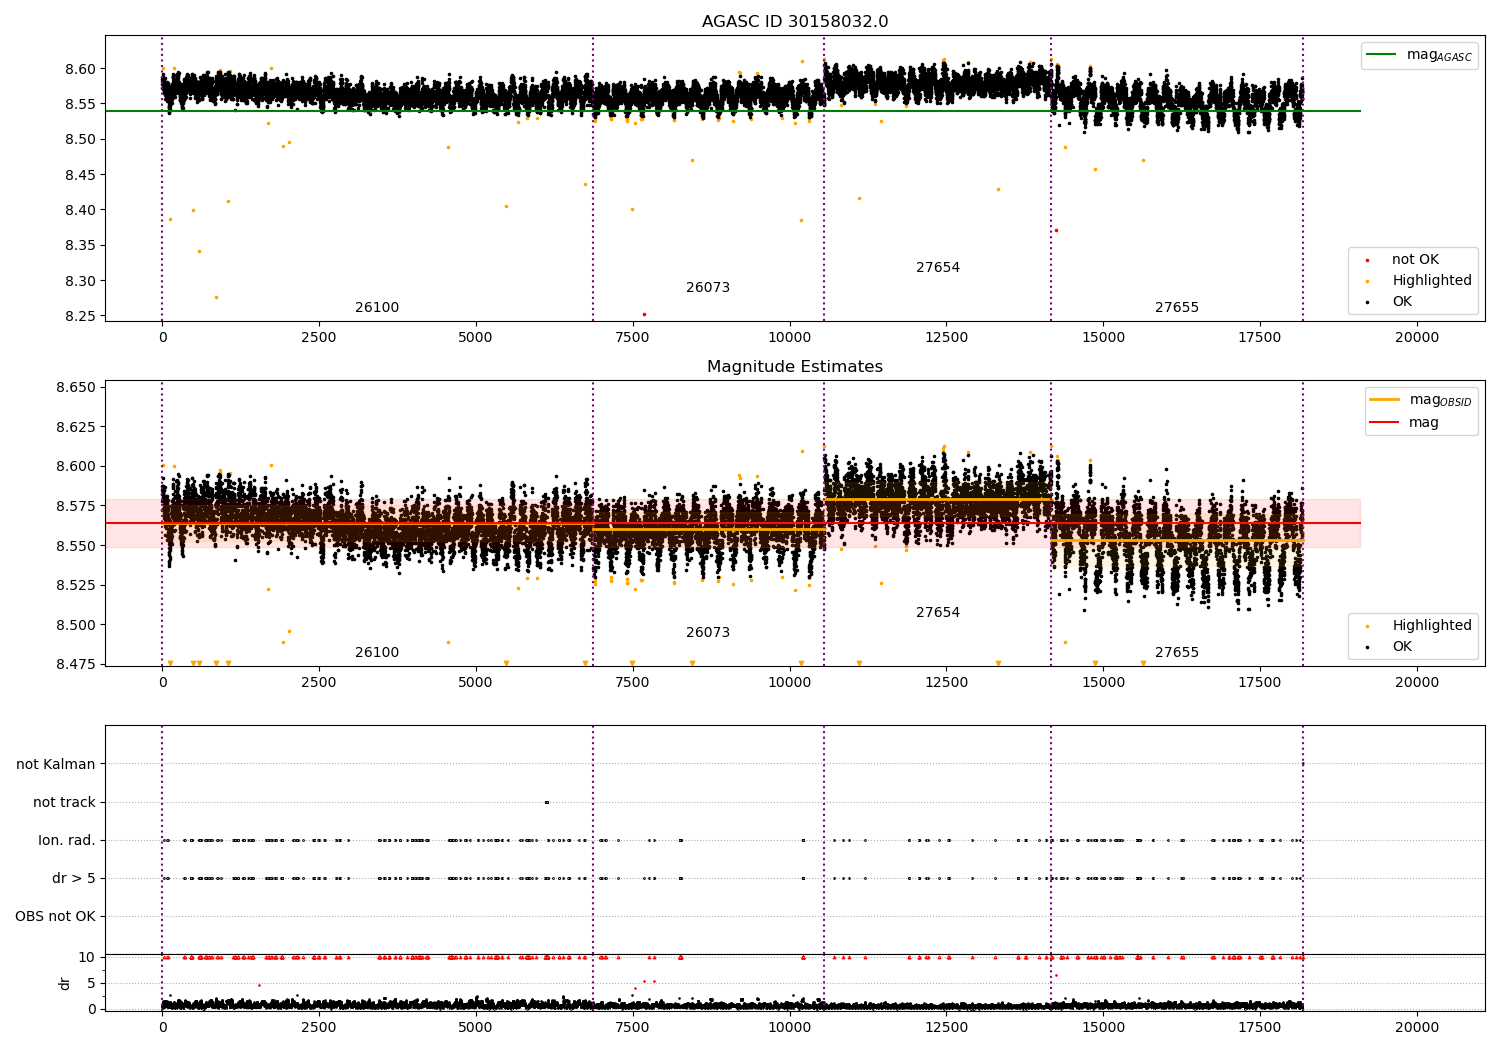Click y-axis tick 8.525 in Magnitude Estimates plot
1500x1050 pixels.
tap(78, 585)
